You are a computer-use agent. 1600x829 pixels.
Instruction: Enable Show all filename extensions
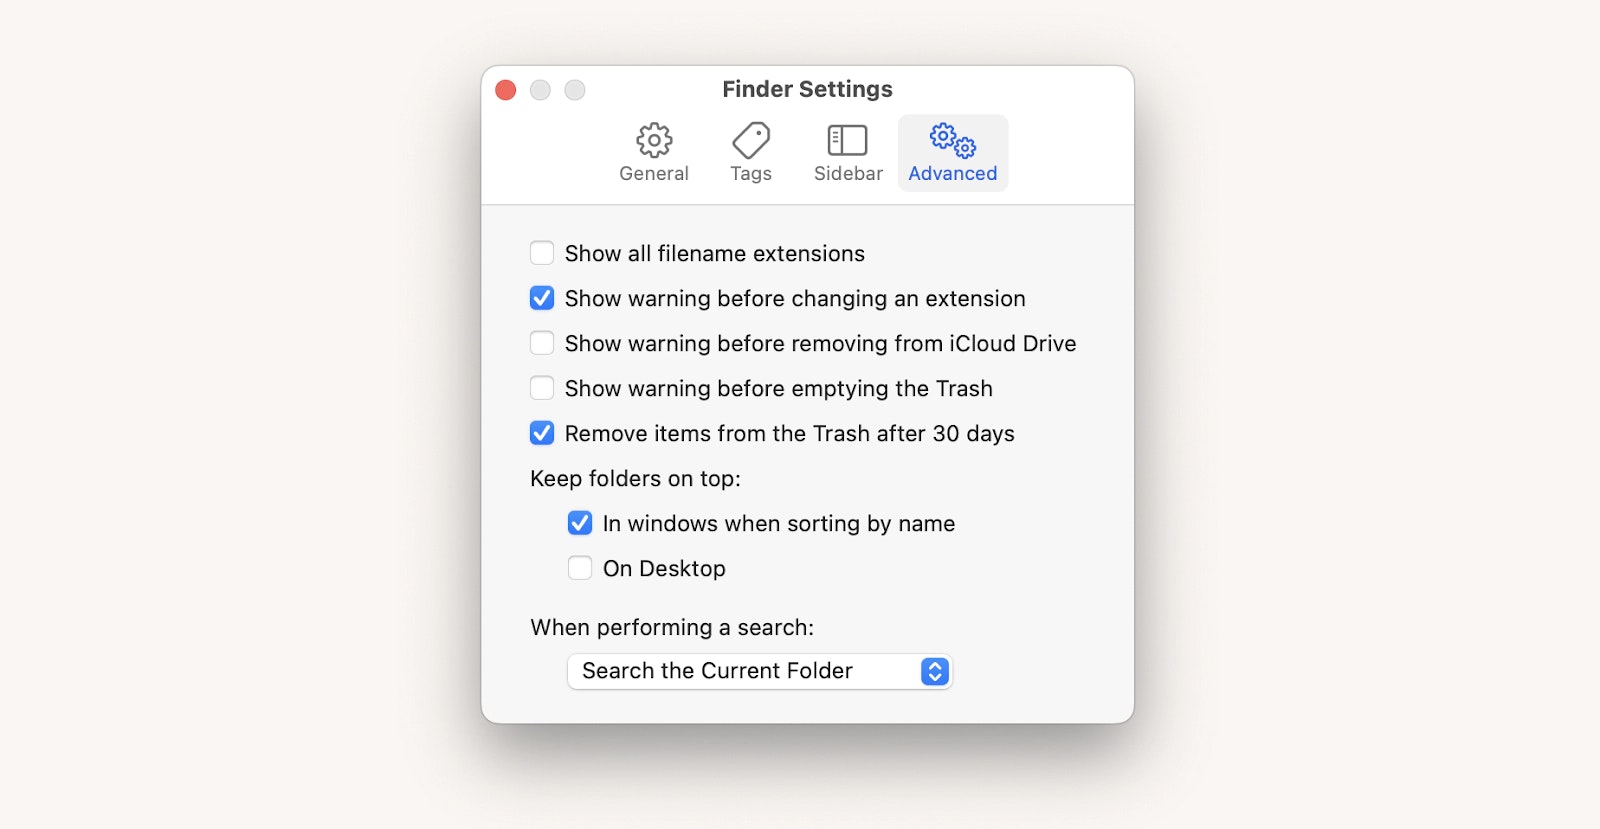coord(542,253)
